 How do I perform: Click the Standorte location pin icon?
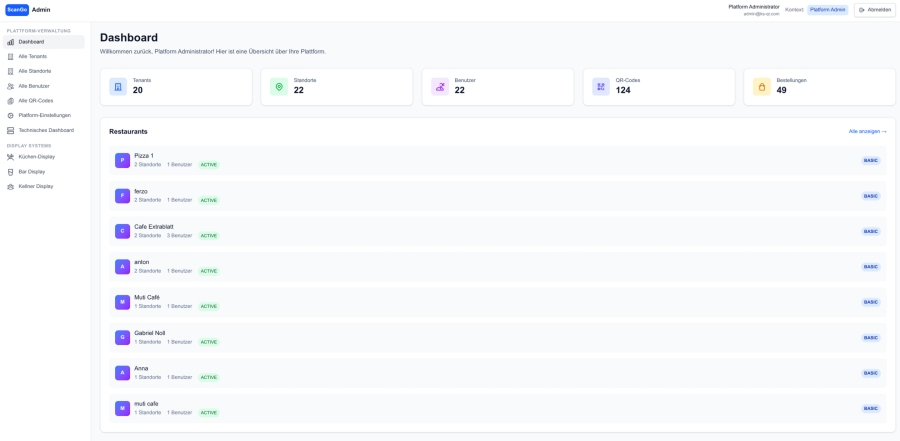(x=279, y=87)
